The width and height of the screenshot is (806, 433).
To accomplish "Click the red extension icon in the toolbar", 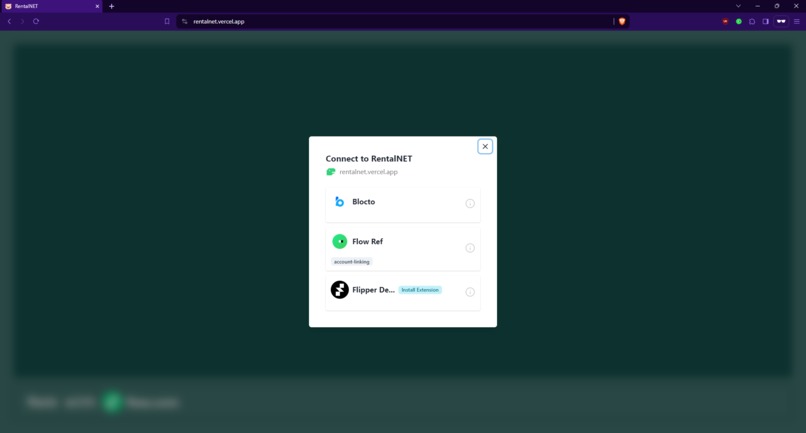I will click(725, 22).
